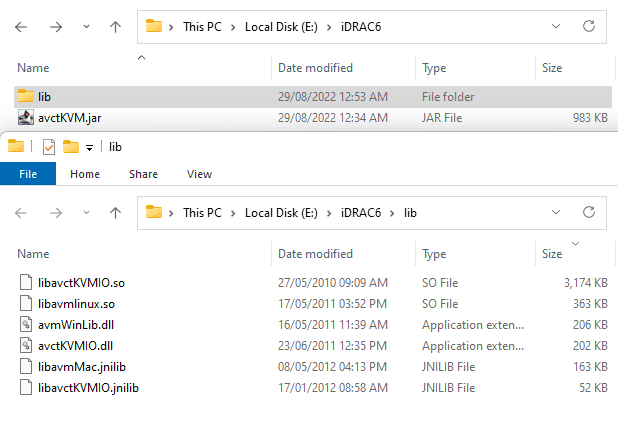Open the File ribbon tab
Image resolution: width=618 pixels, height=422 pixels.
point(28,174)
